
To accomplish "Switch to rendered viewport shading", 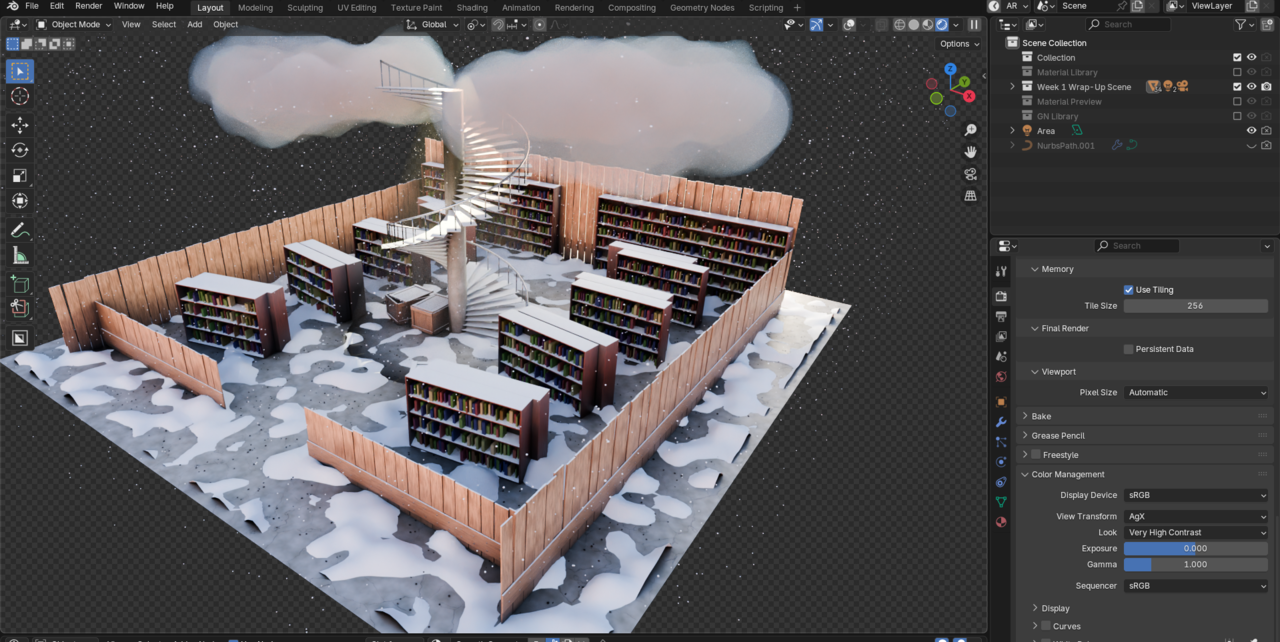I will coord(941,24).
